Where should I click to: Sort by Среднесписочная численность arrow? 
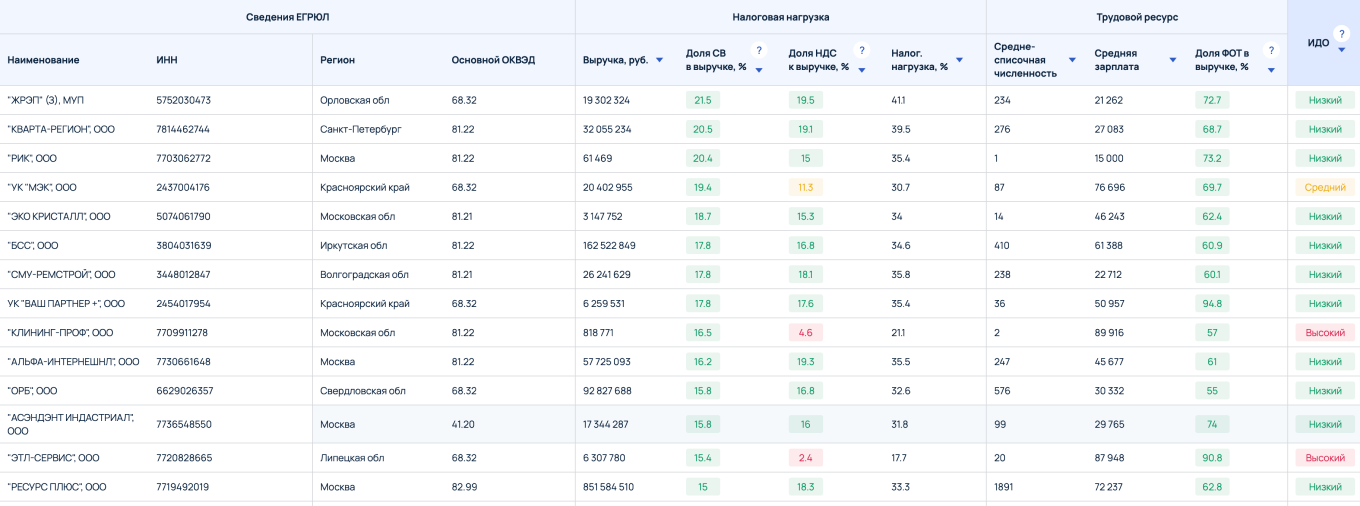[x=1072, y=60]
